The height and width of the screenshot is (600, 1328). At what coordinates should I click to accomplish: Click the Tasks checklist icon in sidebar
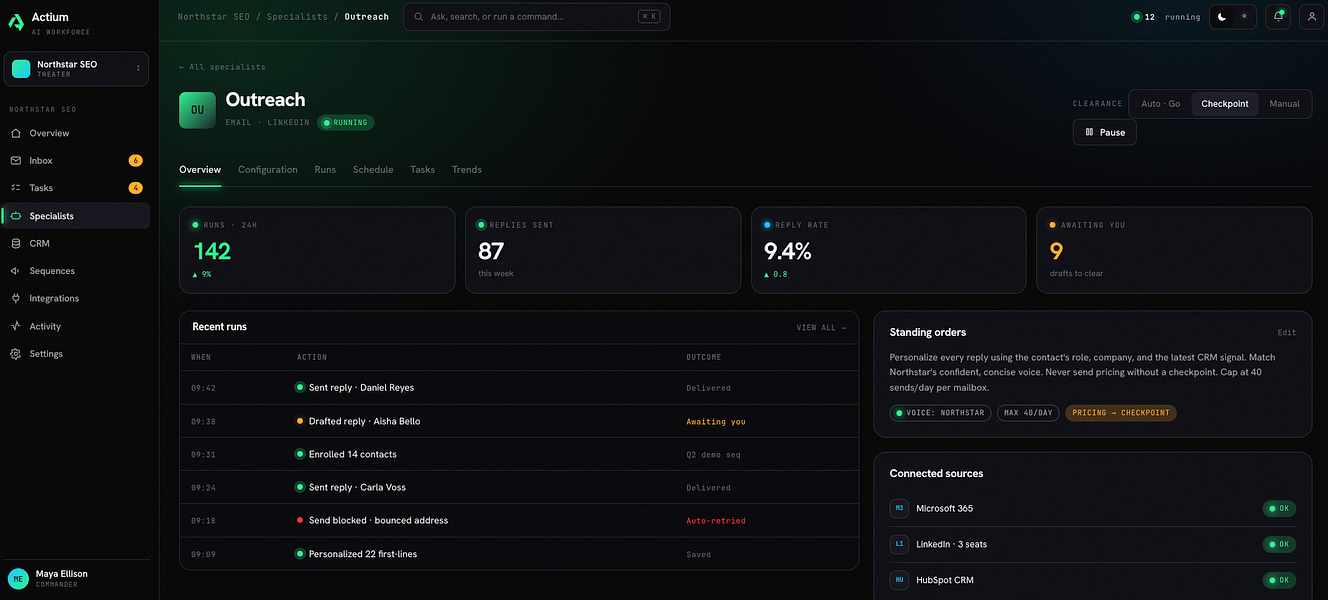coord(16,188)
